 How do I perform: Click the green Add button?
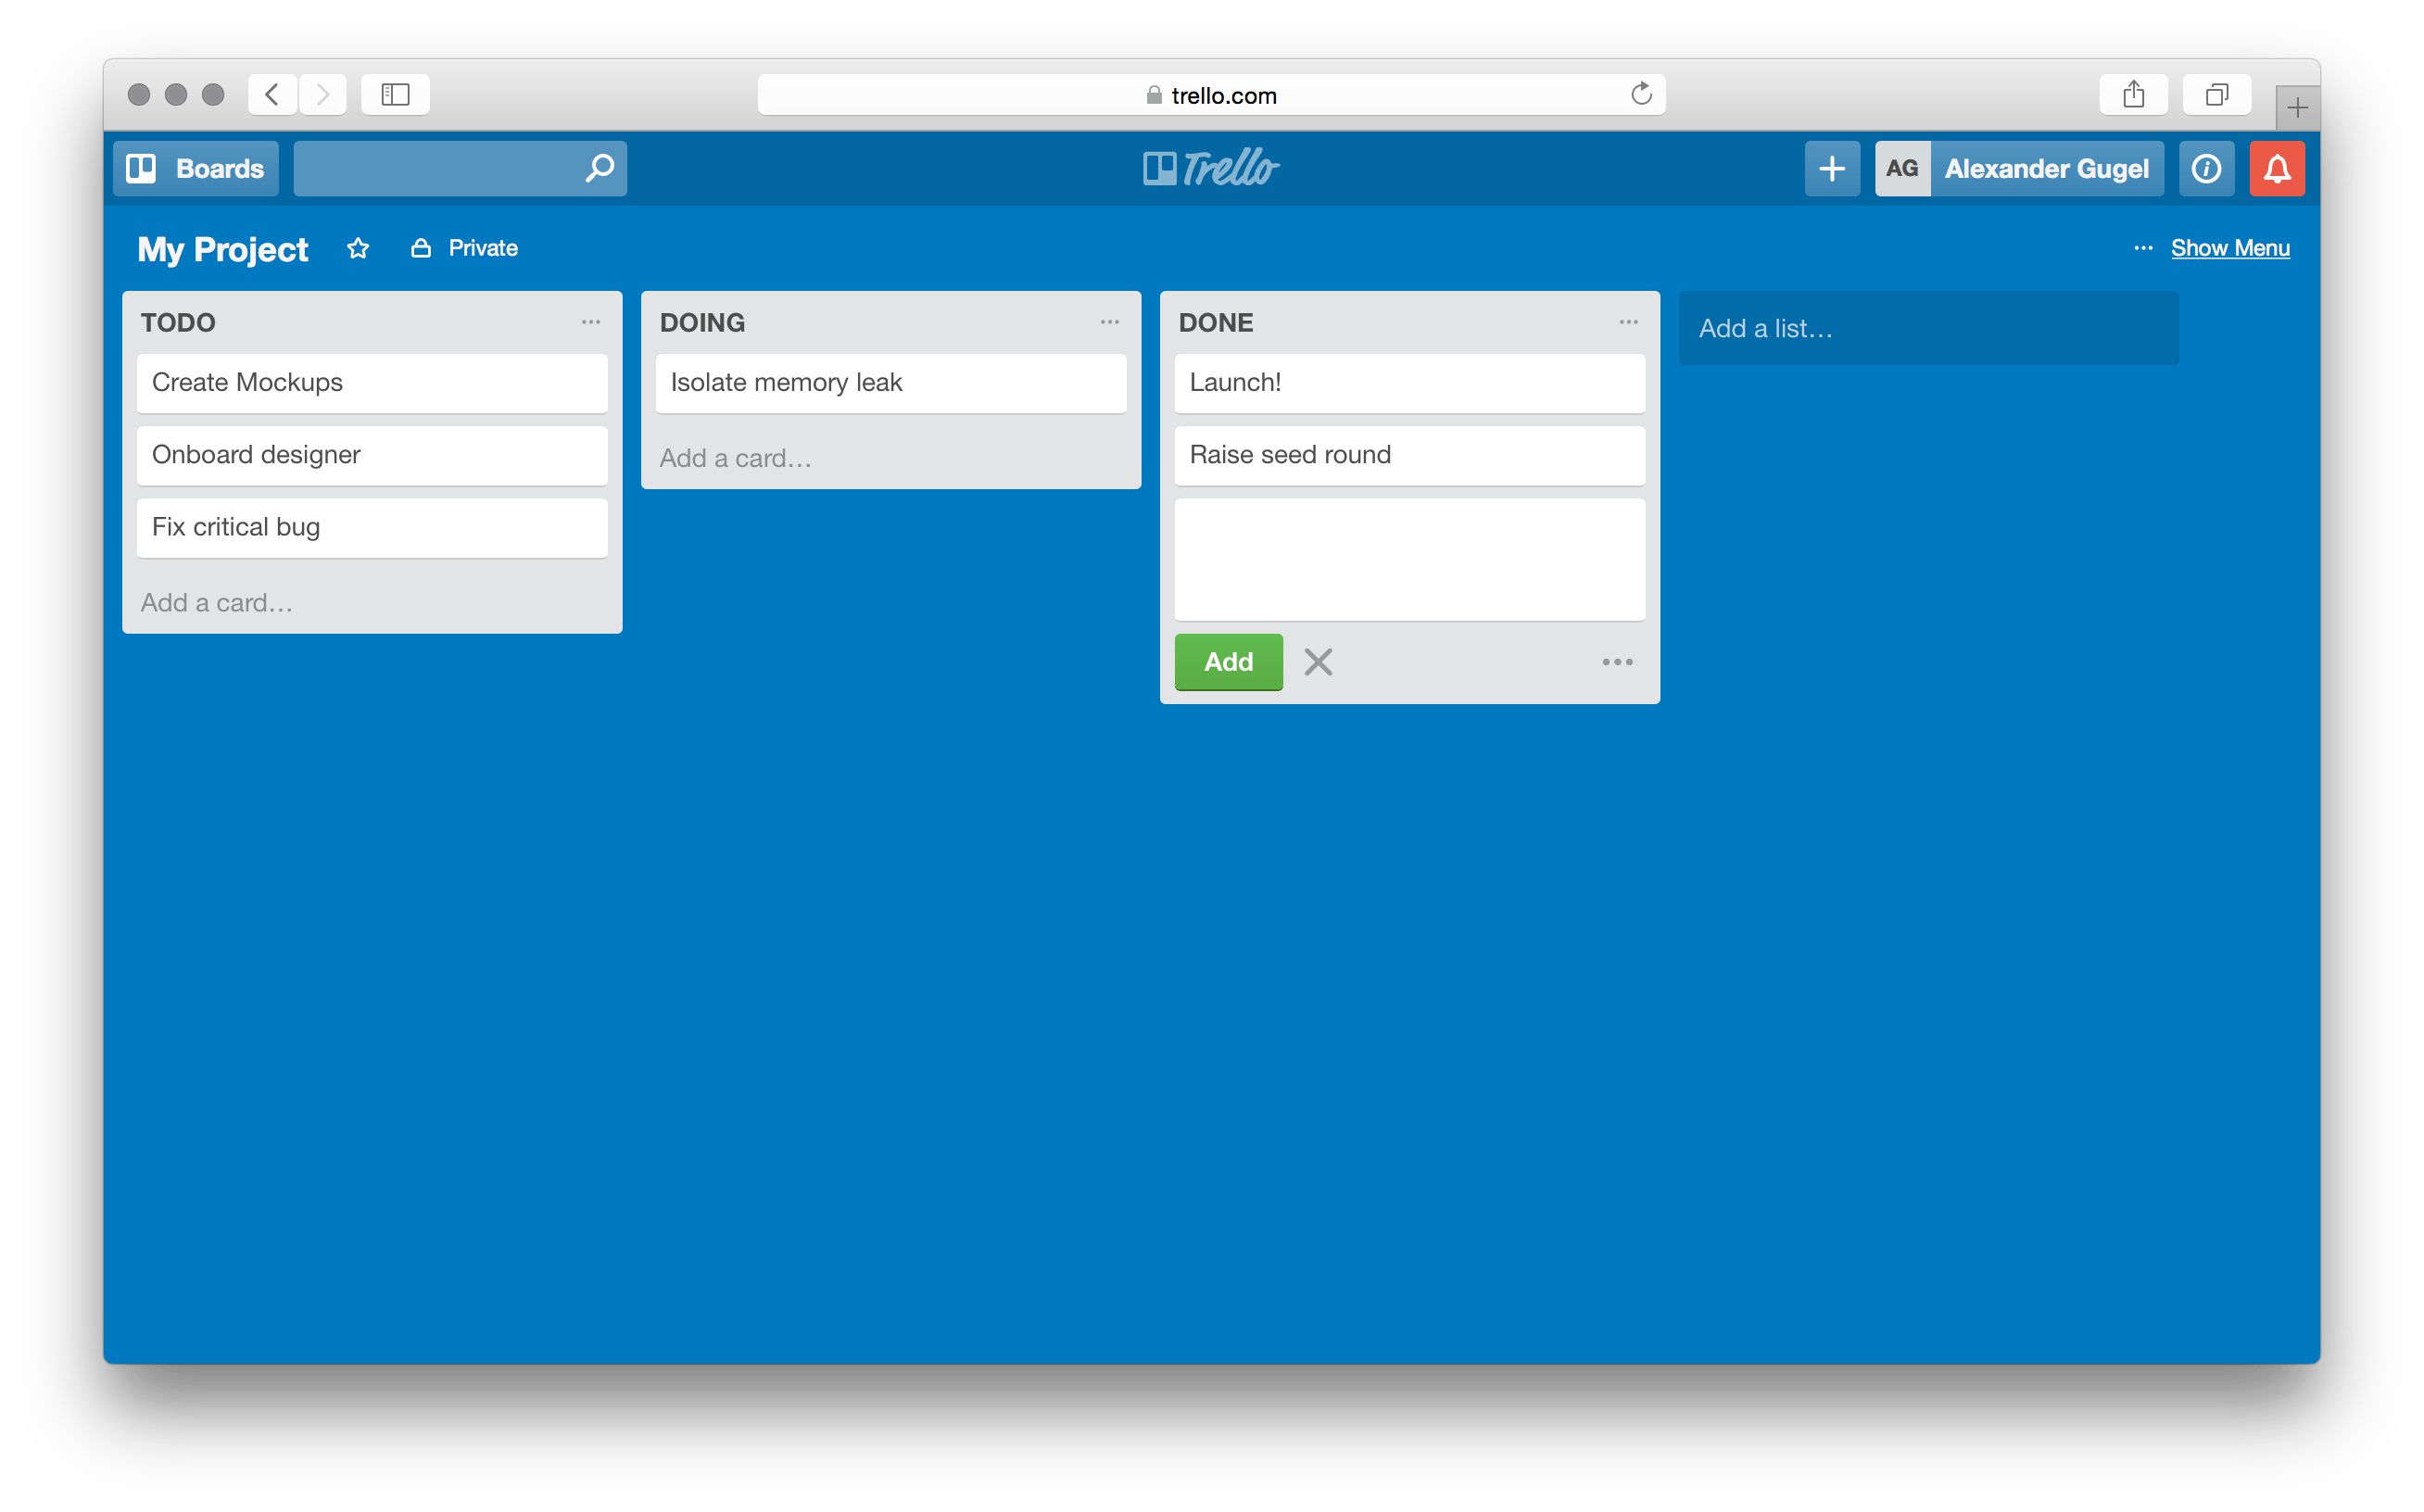[x=1228, y=661]
